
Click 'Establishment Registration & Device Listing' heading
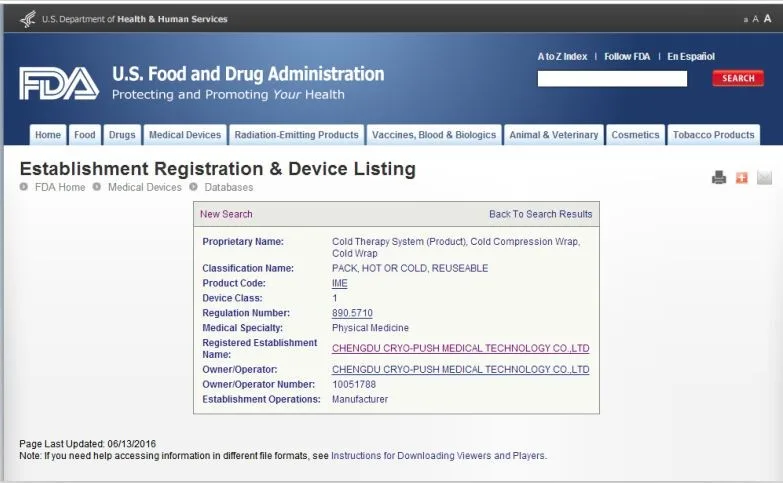click(218, 169)
